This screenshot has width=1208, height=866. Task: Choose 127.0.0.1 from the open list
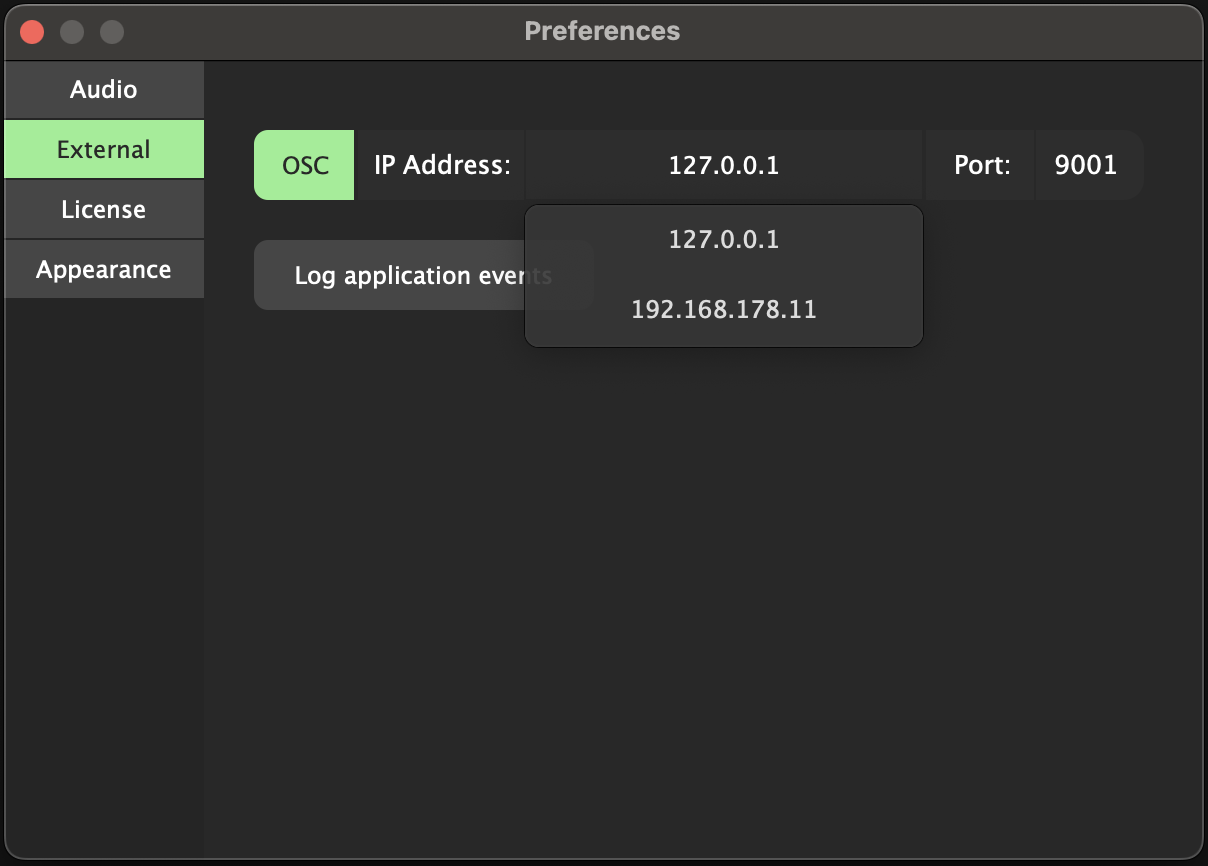point(723,240)
